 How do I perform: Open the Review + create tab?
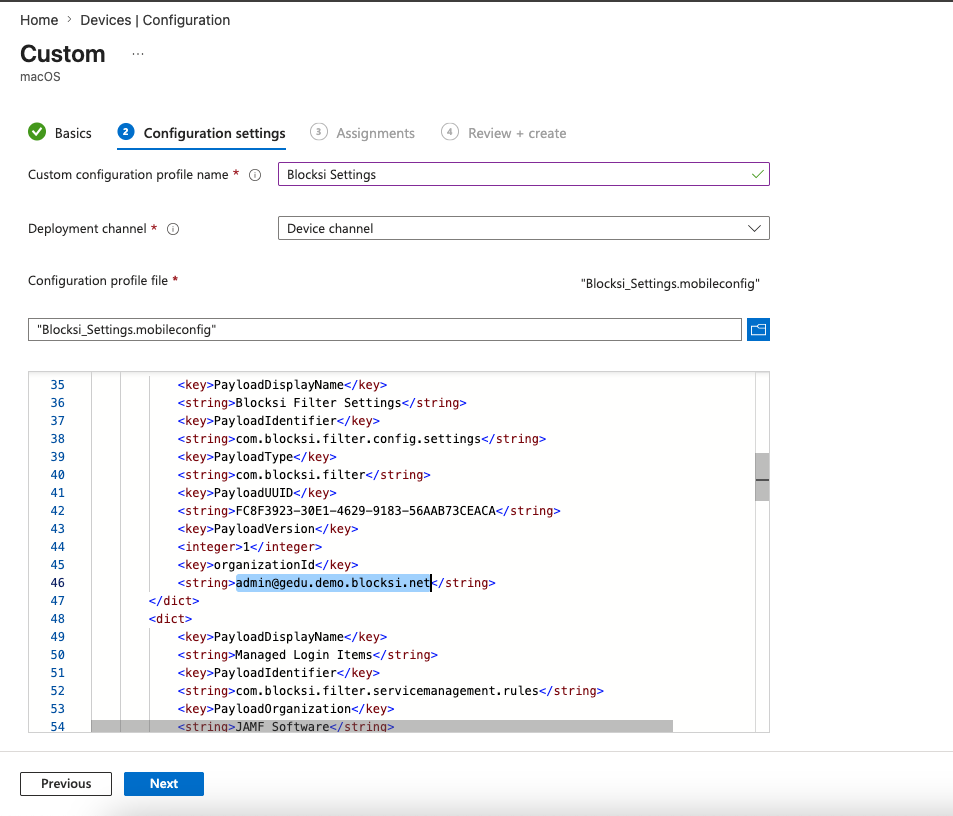517,133
